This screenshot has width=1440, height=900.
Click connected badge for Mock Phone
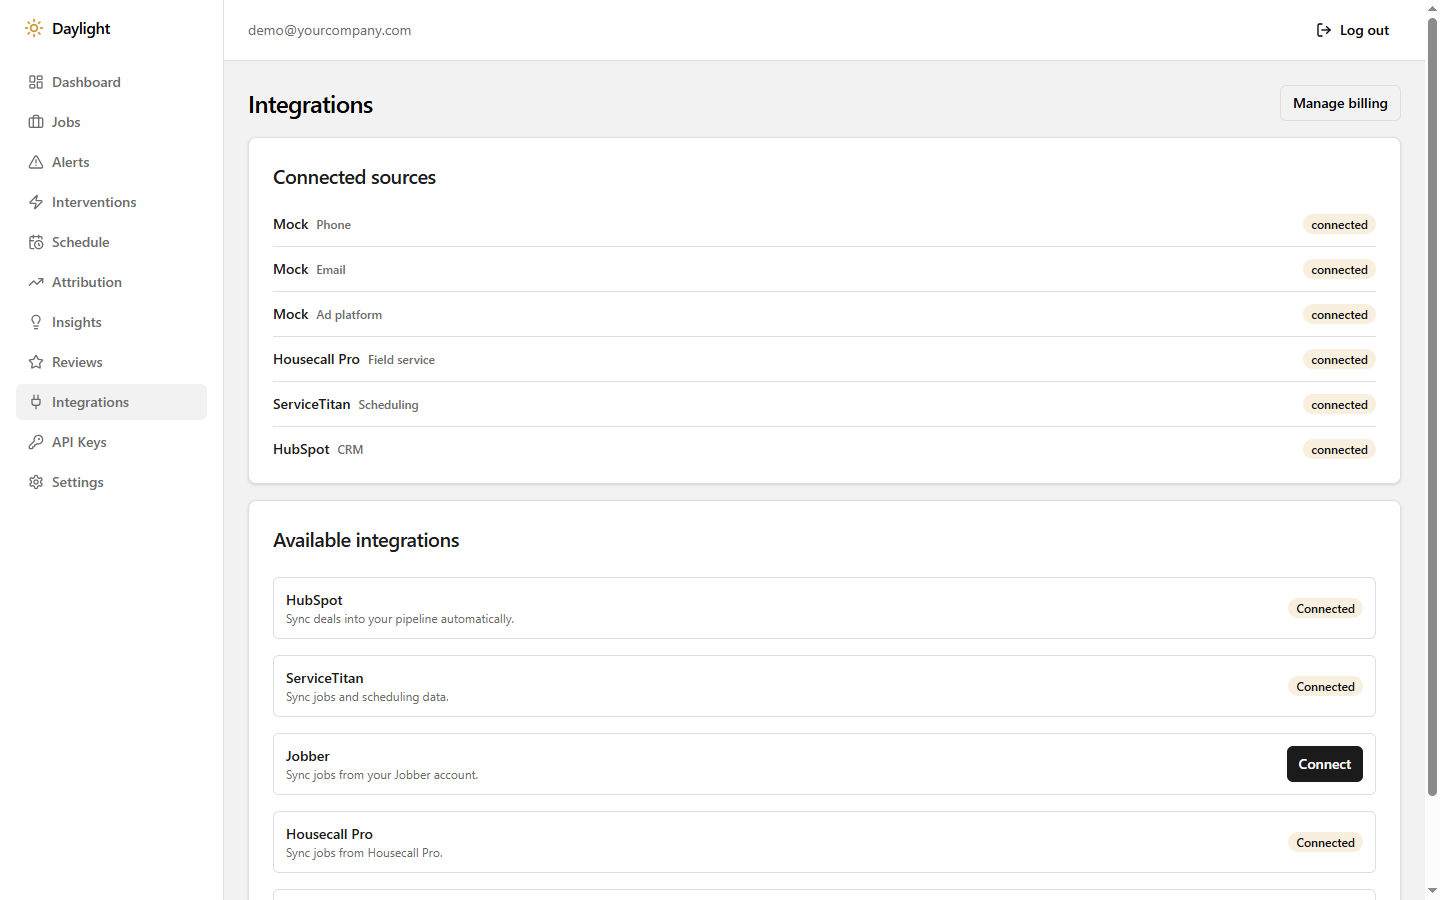click(x=1339, y=225)
